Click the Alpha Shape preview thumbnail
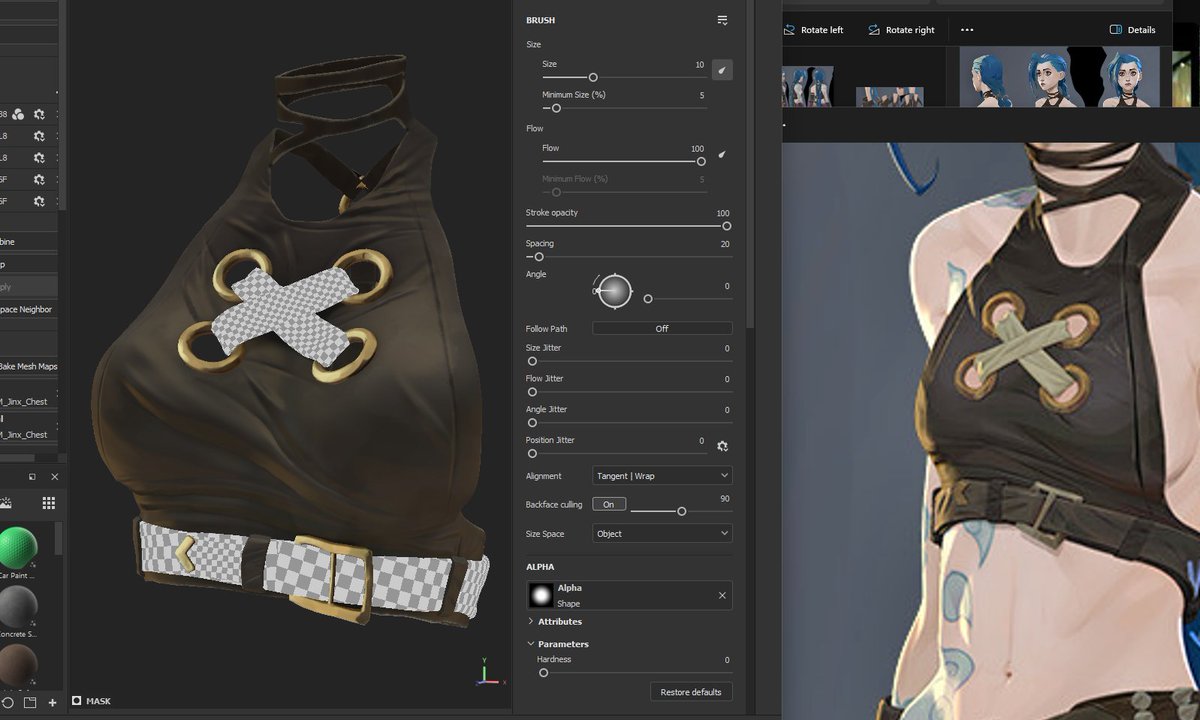The width and height of the screenshot is (1200, 720). pos(541,595)
